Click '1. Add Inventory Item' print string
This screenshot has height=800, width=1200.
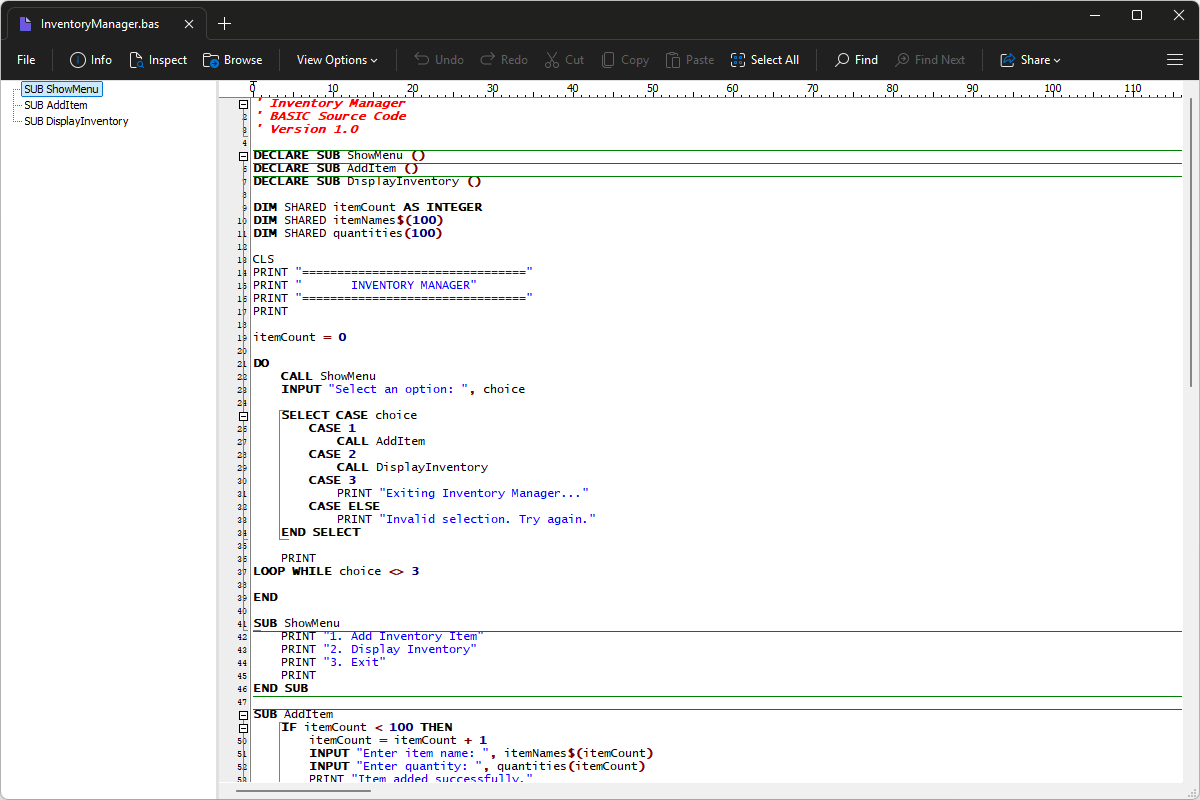(403, 636)
